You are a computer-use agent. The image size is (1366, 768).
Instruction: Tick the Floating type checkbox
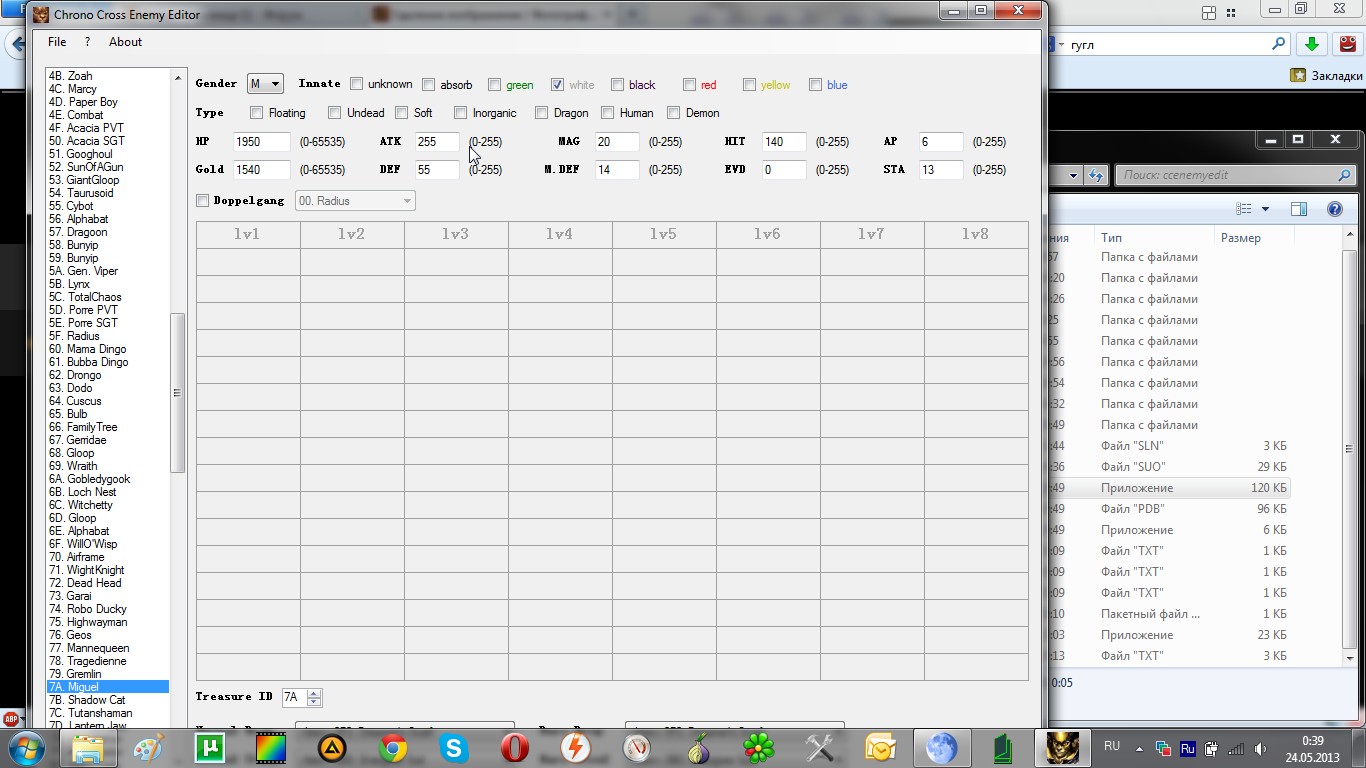pos(257,113)
